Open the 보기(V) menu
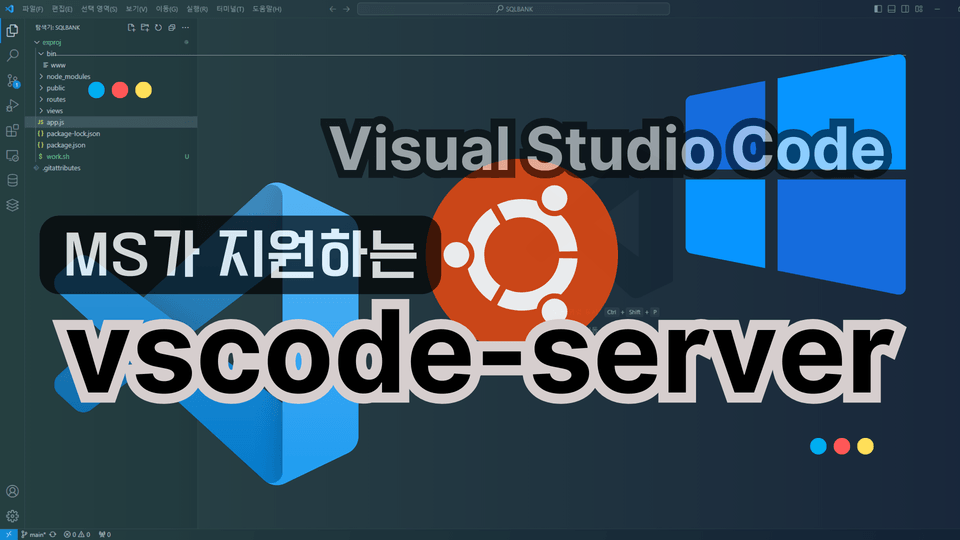This screenshot has height=540, width=960. (136, 9)
